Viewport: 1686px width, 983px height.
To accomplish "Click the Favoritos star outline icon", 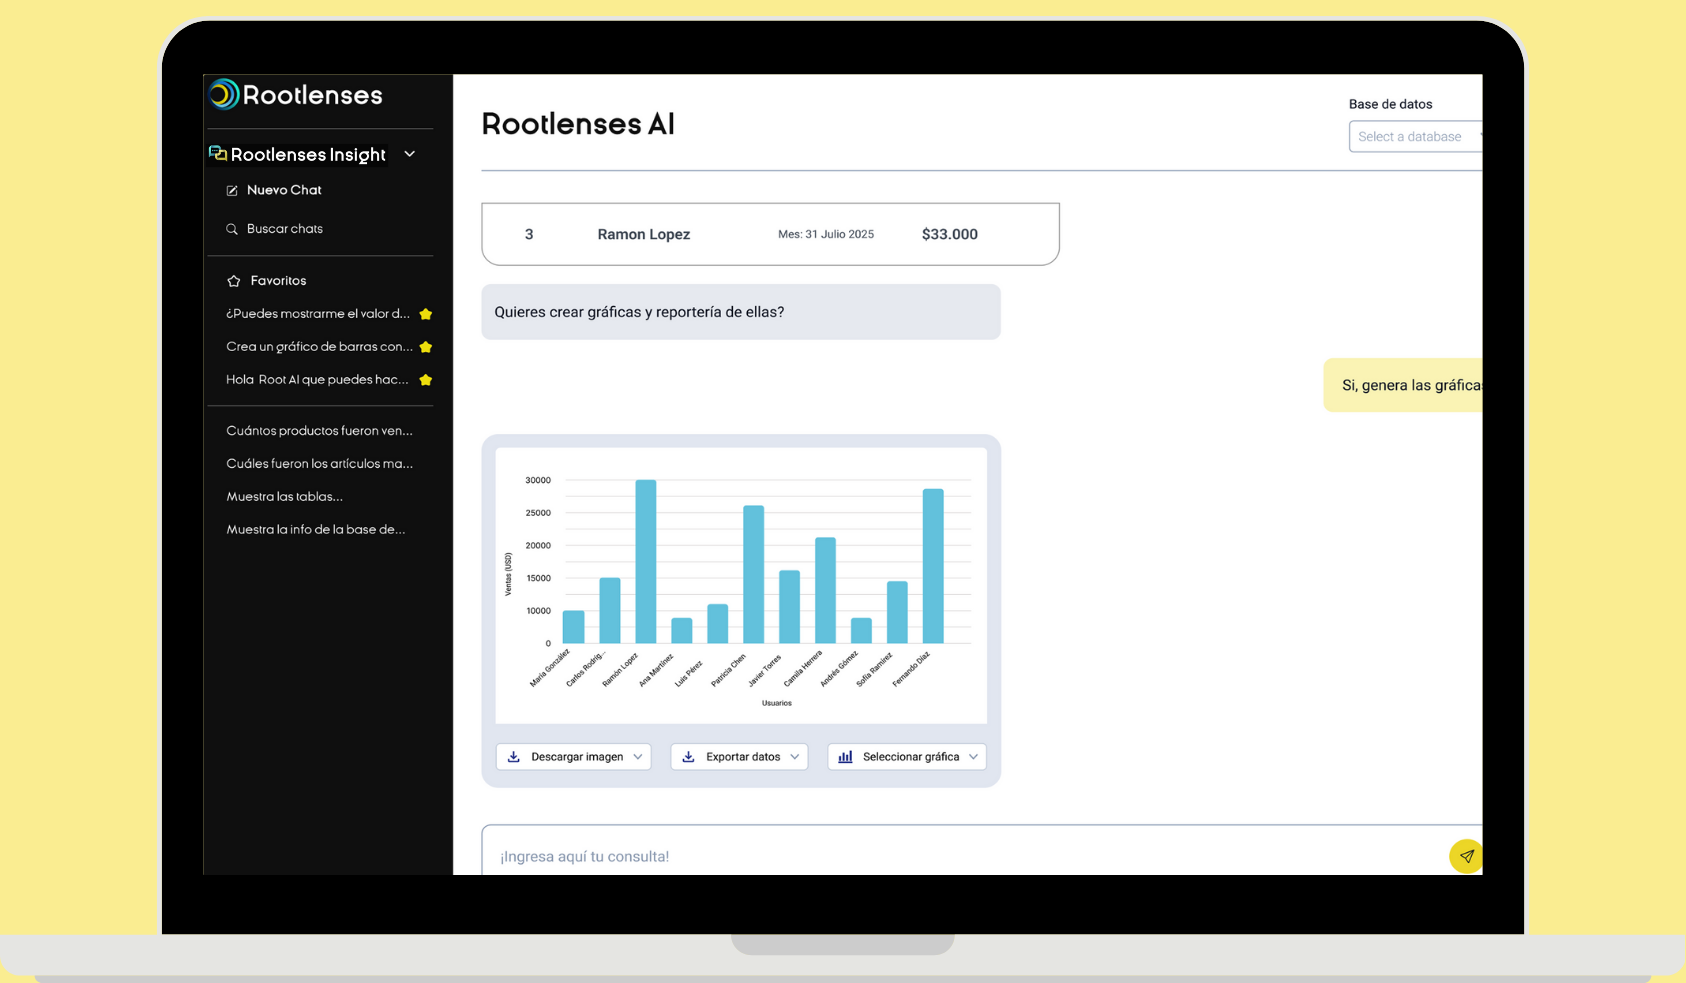I will click(x=234, y=281).
